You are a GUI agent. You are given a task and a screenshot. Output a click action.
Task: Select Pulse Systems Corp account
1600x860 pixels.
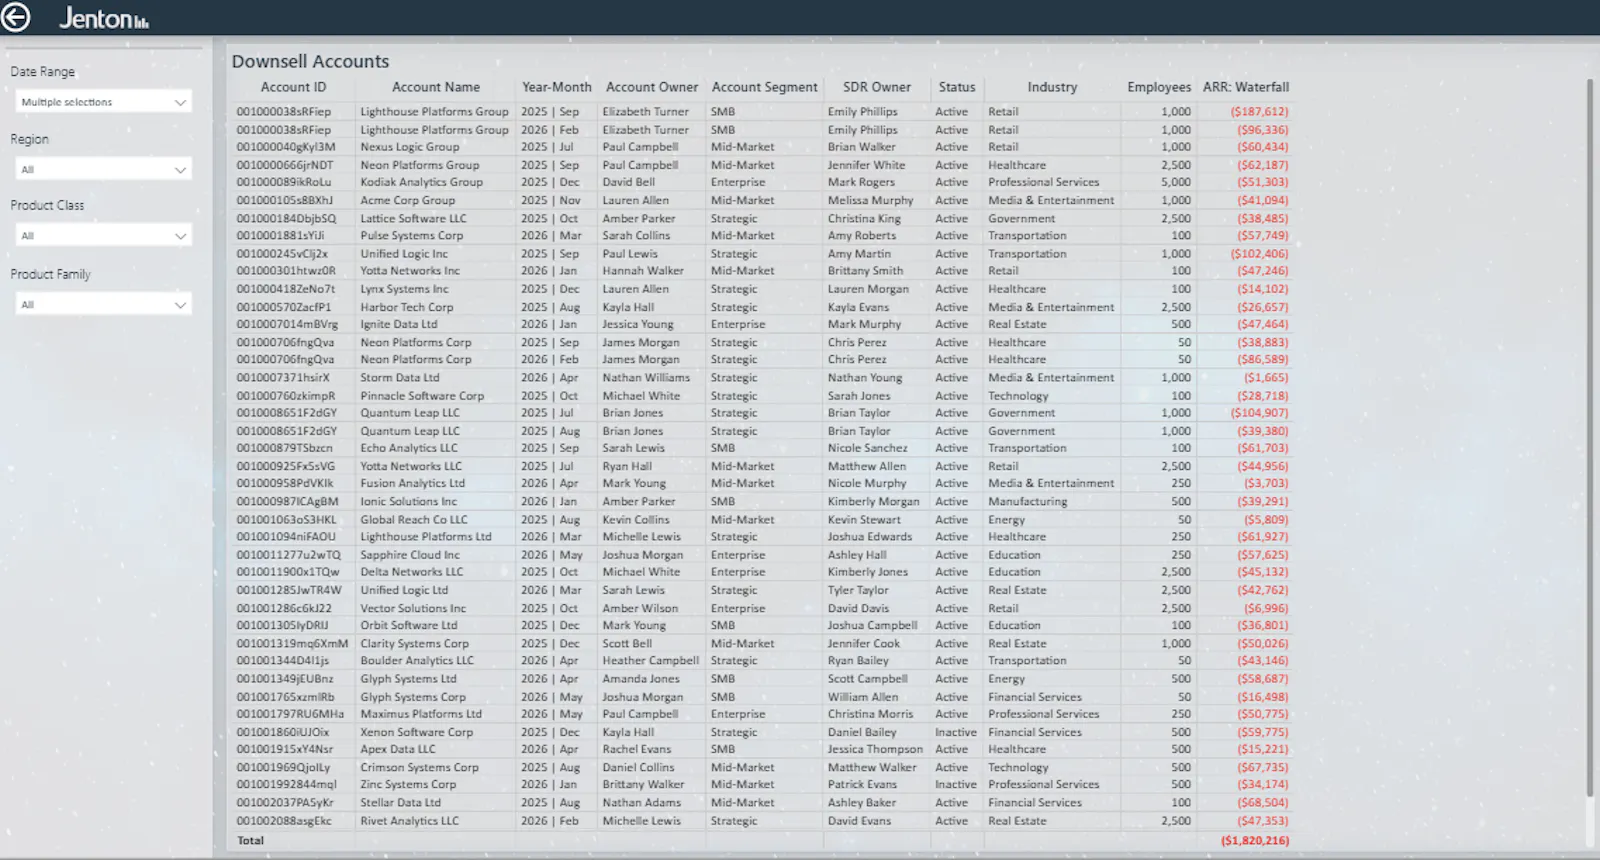click(x=411, y=236)
